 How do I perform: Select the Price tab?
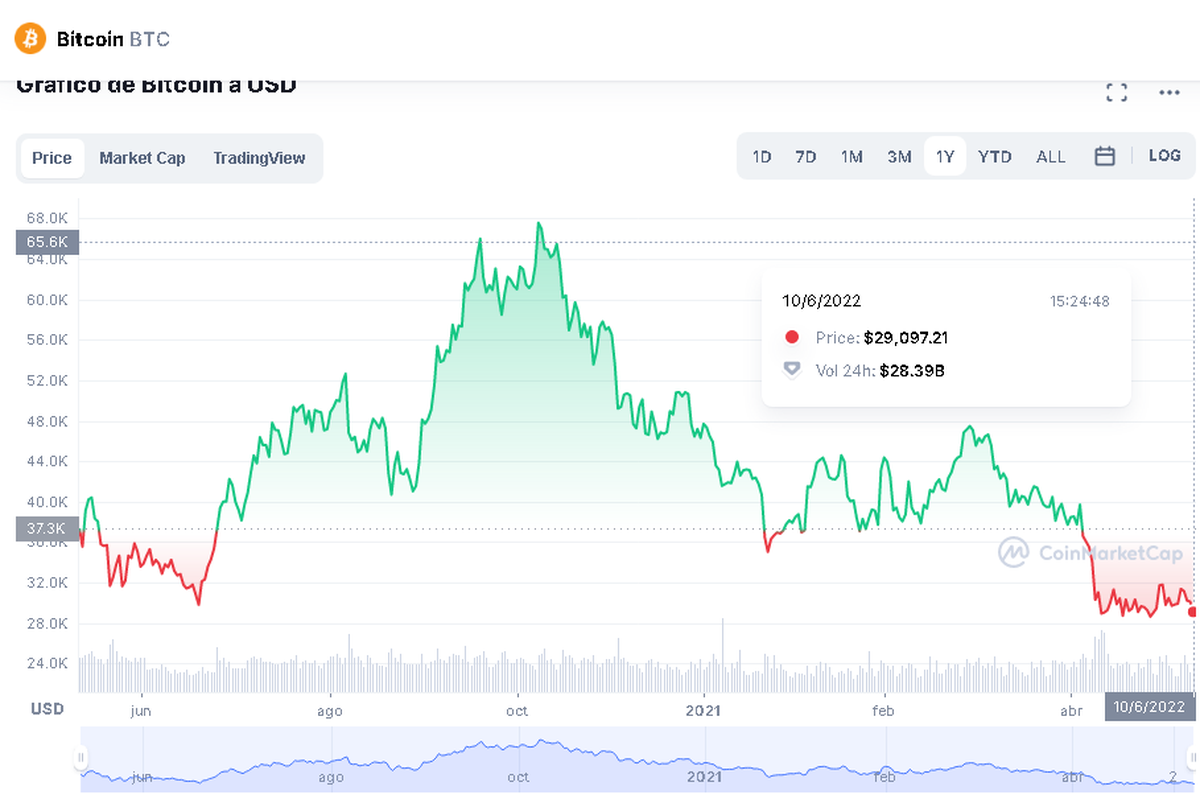(x=52, y=158)
